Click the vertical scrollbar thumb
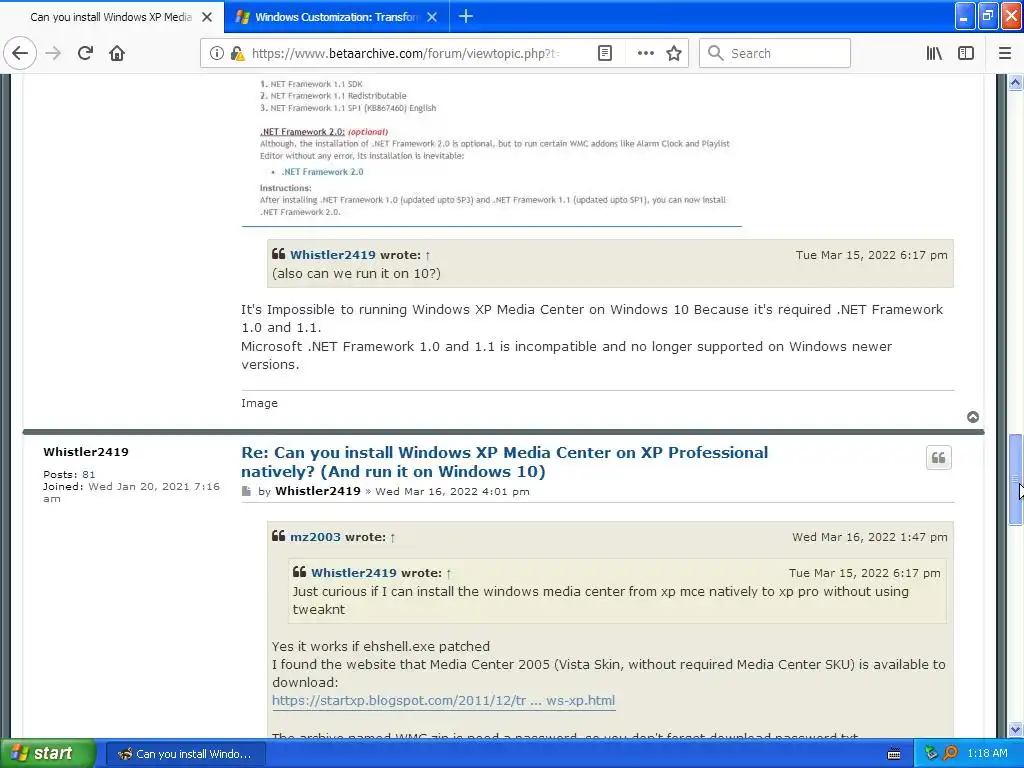Viewport: 1024px width, 768px height. [1015, 479]
